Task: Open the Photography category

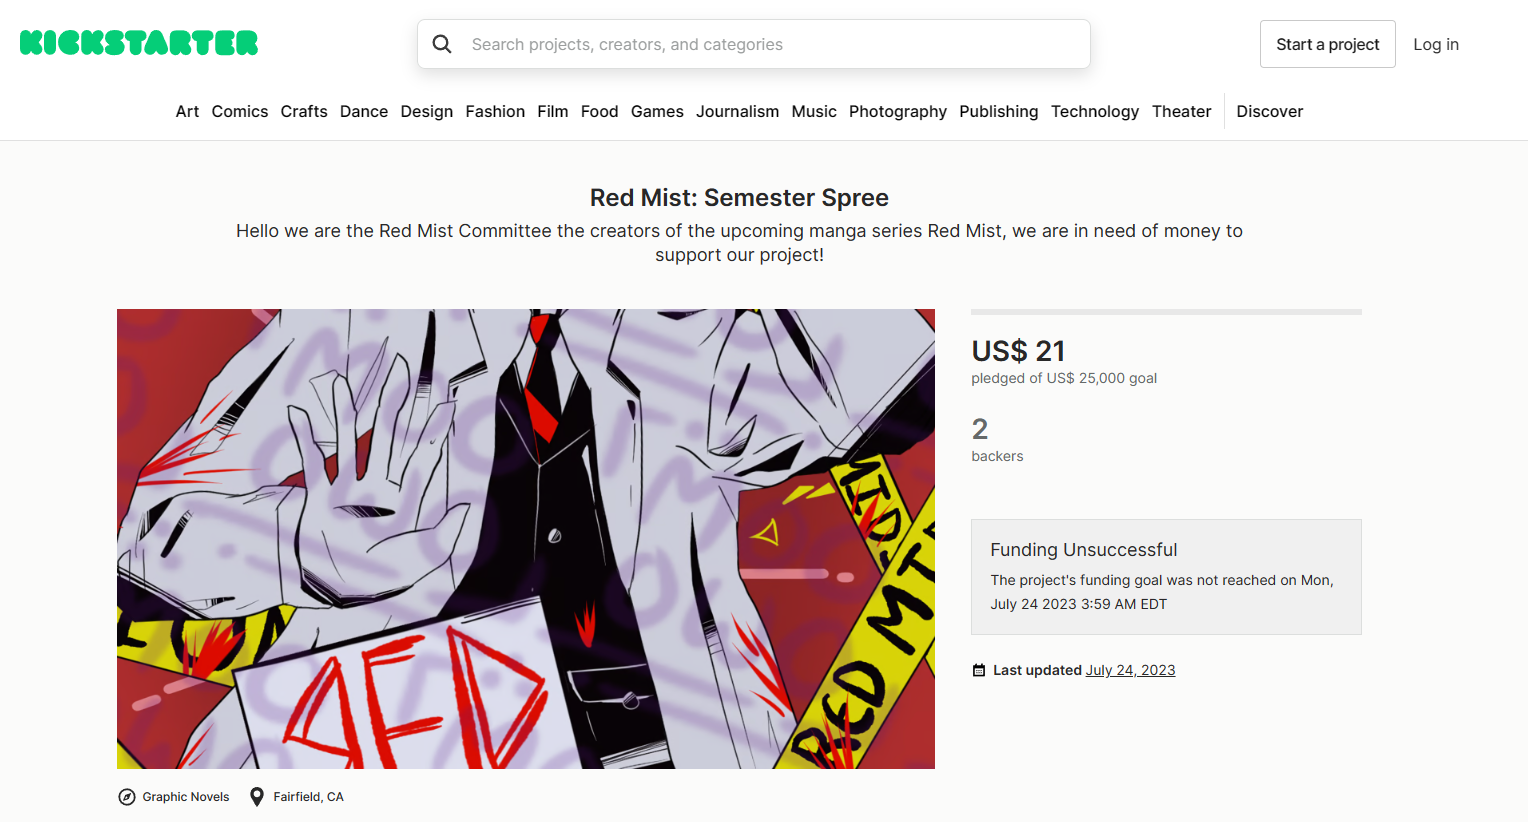Action: (898, 111)
